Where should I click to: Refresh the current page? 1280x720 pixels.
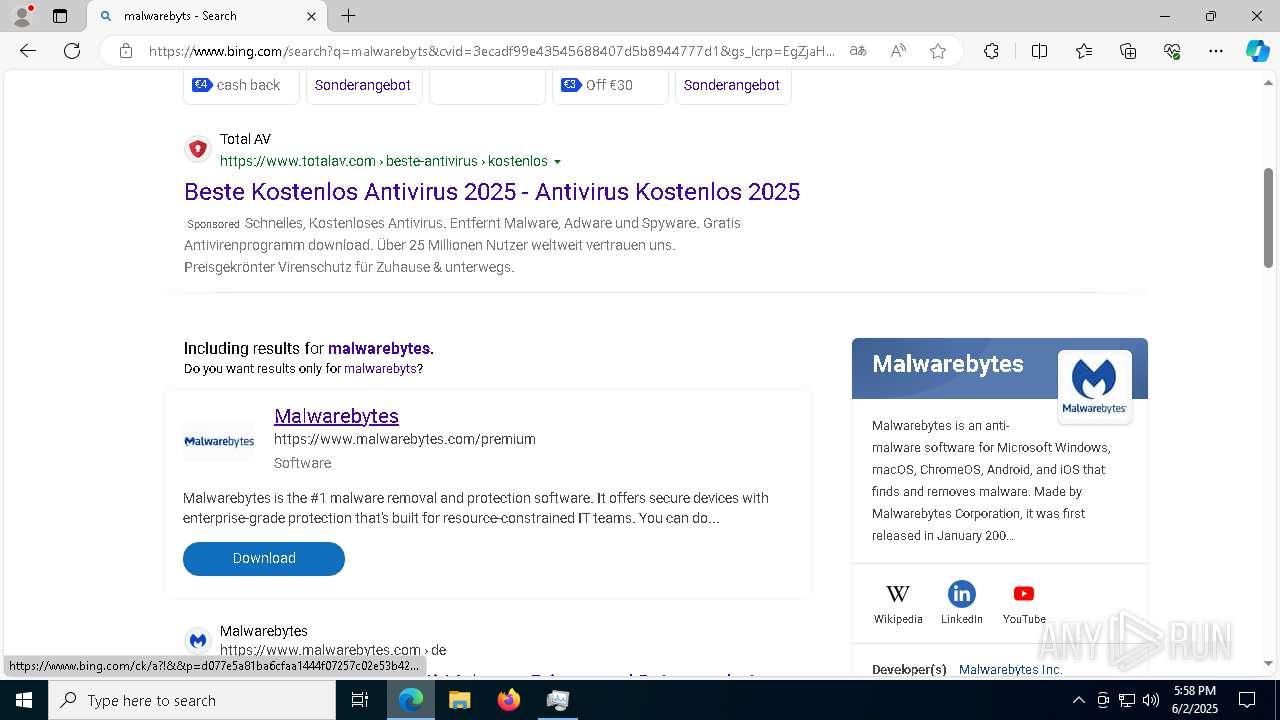tap(72, 51)
